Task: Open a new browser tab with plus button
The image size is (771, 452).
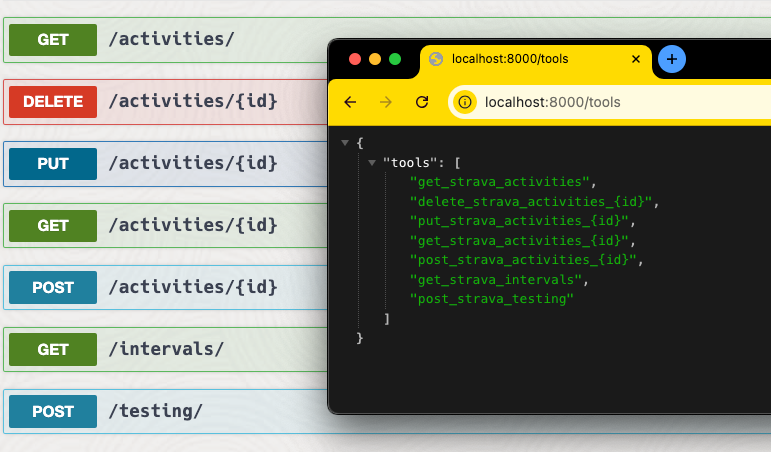Action: [672, 59]
